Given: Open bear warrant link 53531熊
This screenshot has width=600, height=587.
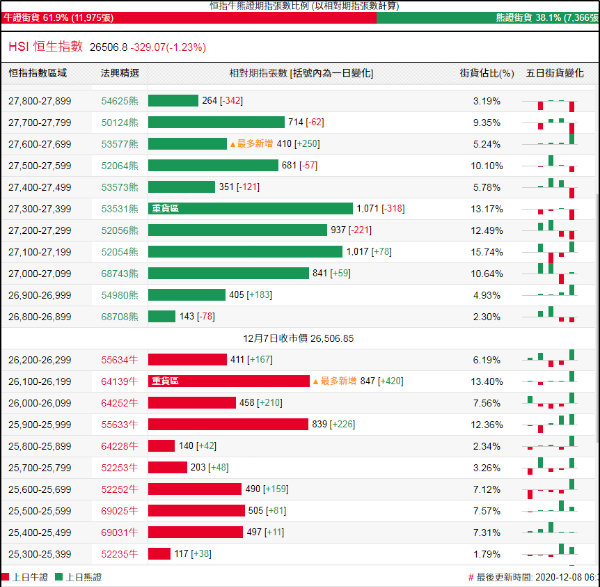Looking at the screenshot, I should point(119,209).
